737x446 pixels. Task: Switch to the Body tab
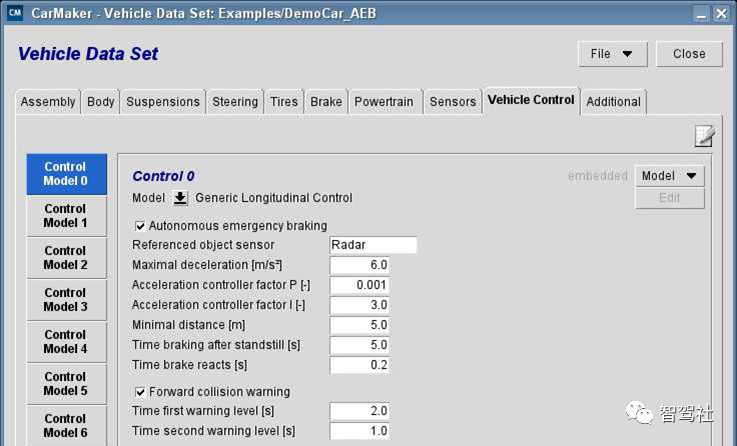click(x=101, y=102)
